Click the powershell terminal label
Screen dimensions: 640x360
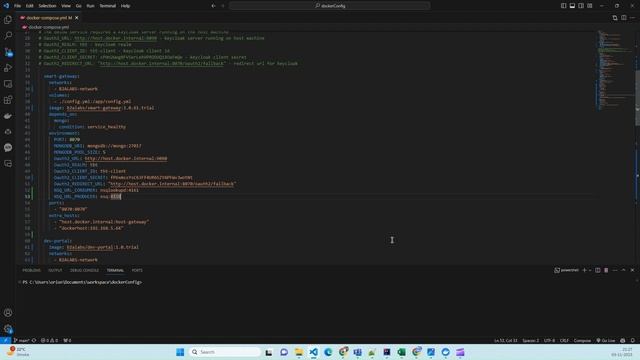[566, 270]
